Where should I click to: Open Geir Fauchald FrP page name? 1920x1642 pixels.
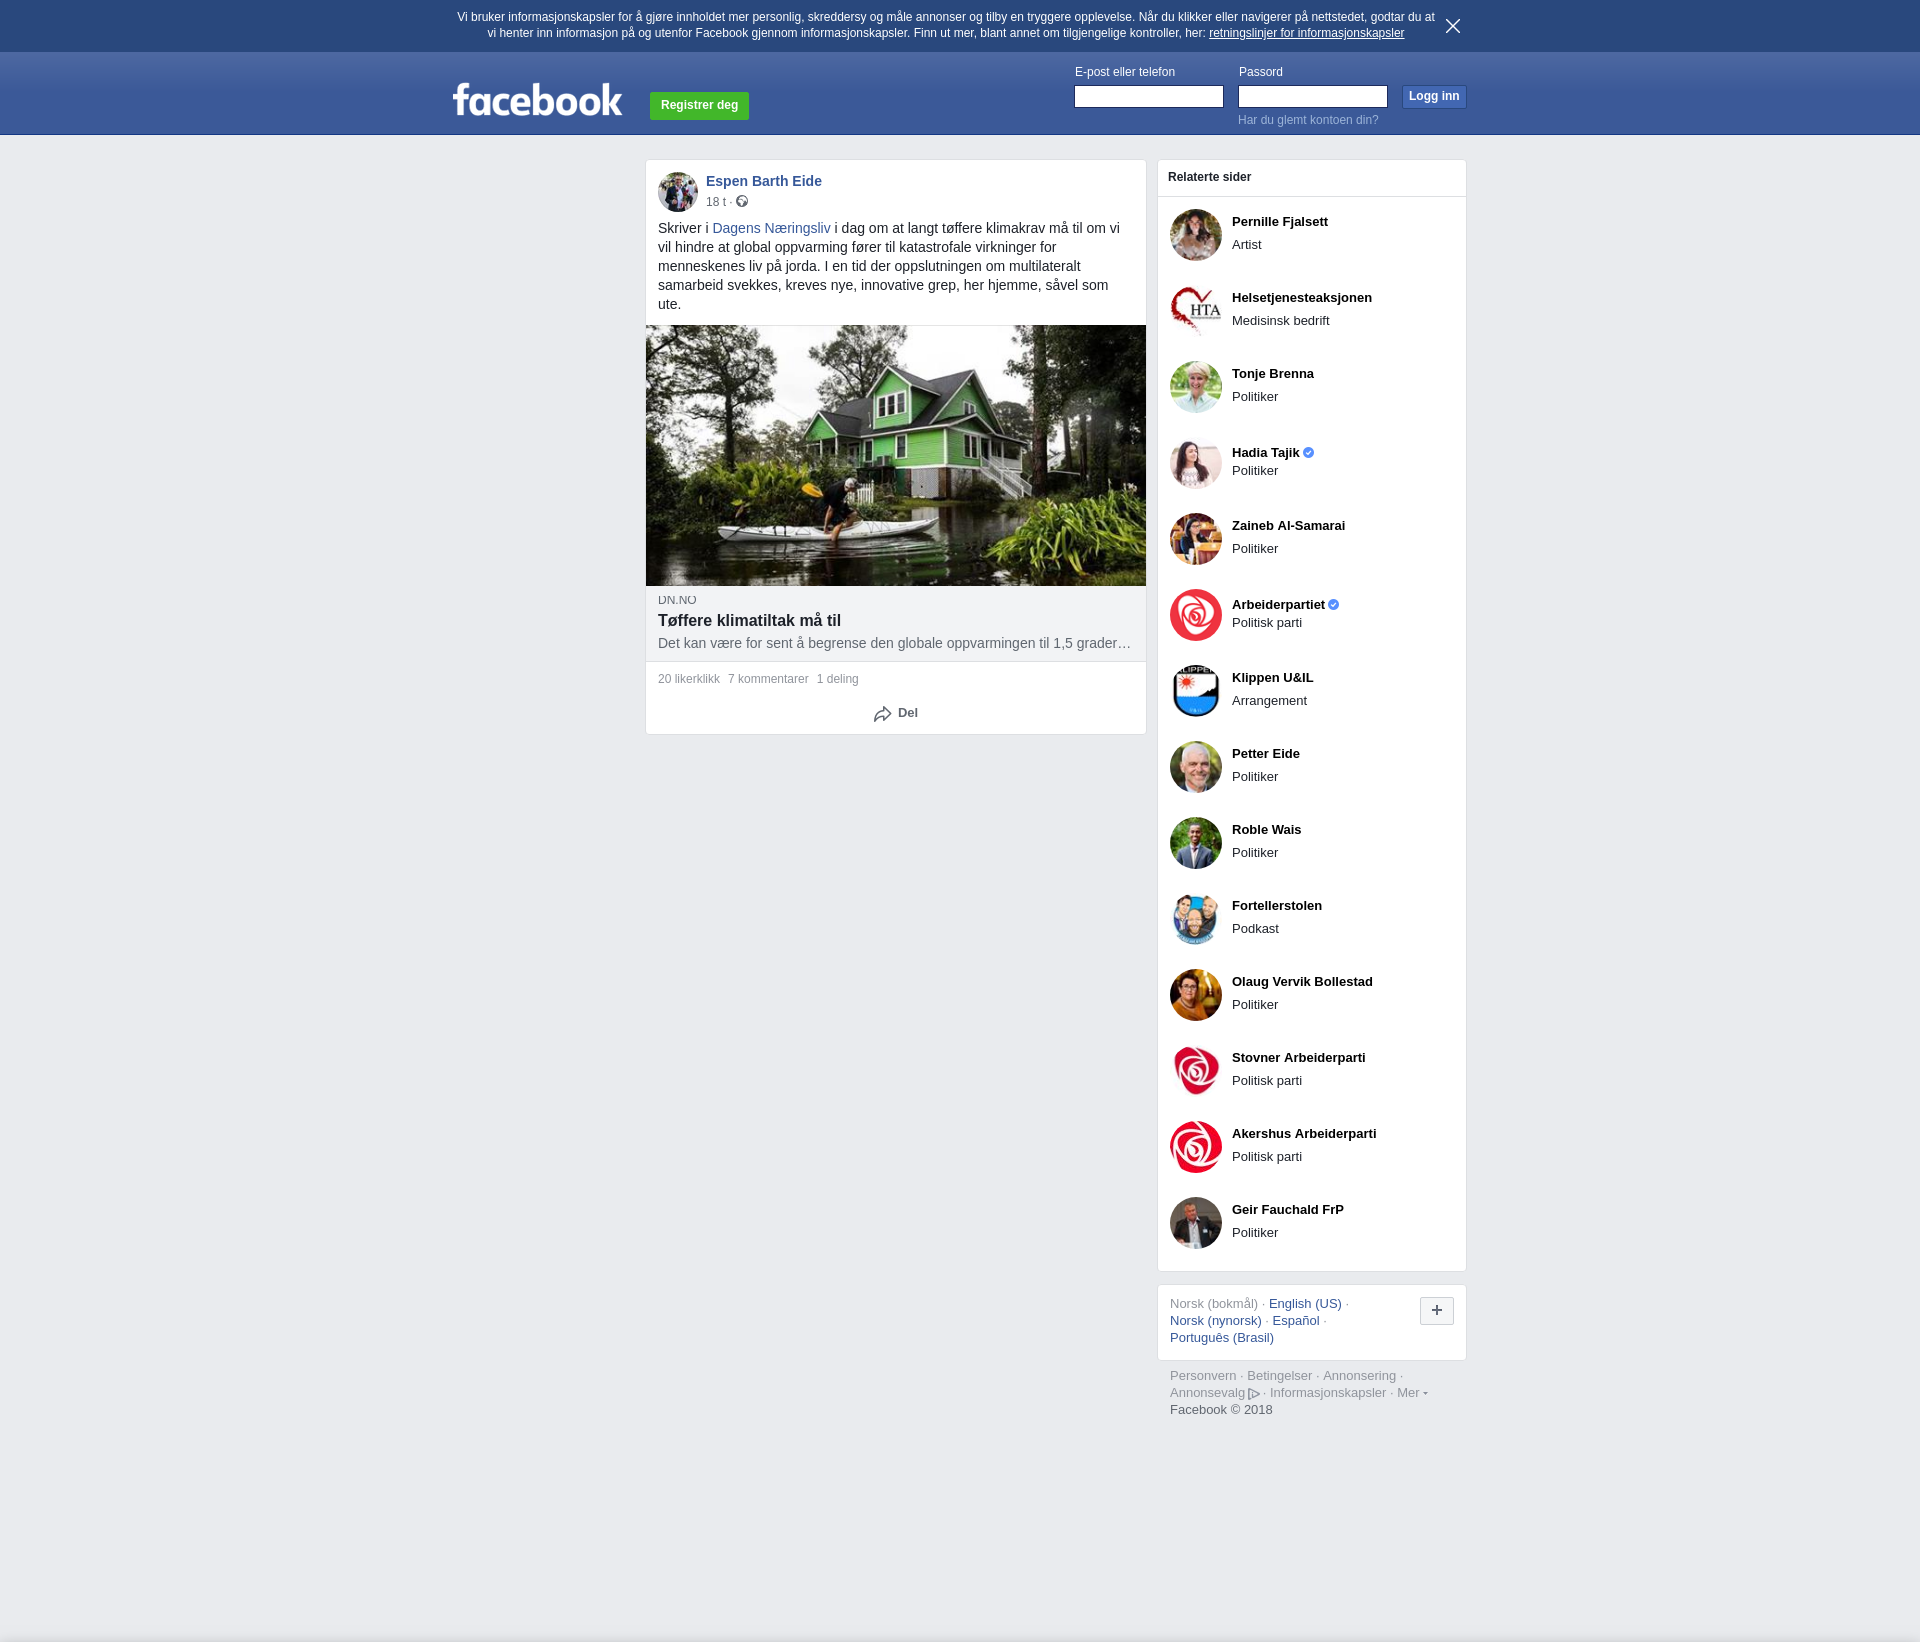coord(1288,1210)
